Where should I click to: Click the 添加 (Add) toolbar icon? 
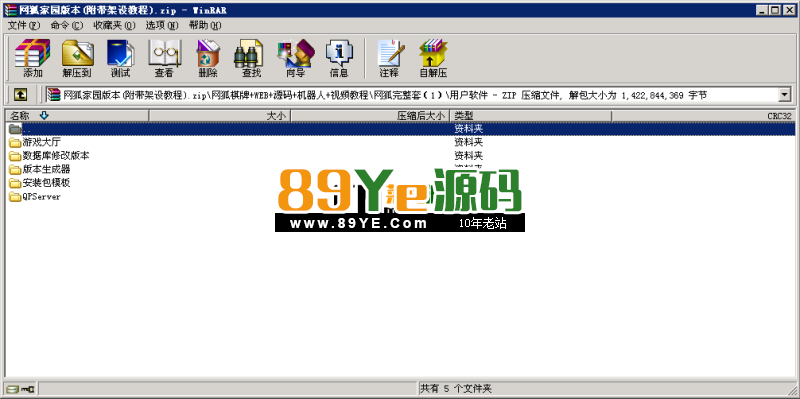[x=33, y=58]
